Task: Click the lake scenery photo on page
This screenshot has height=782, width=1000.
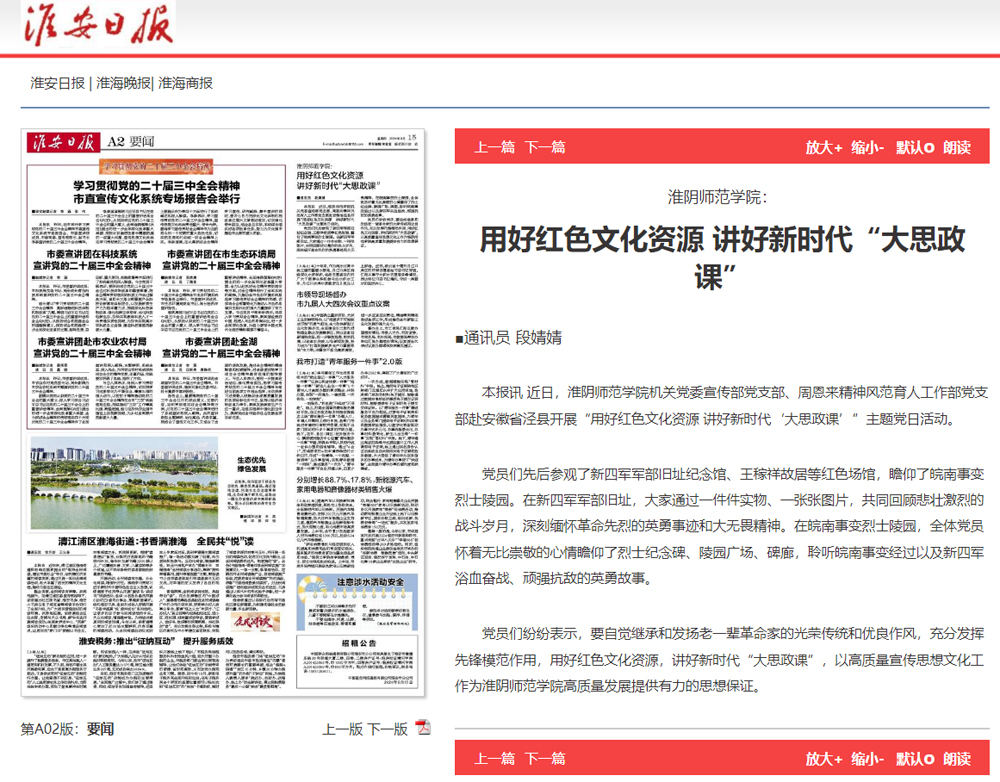Action: (x=124, y=483)
